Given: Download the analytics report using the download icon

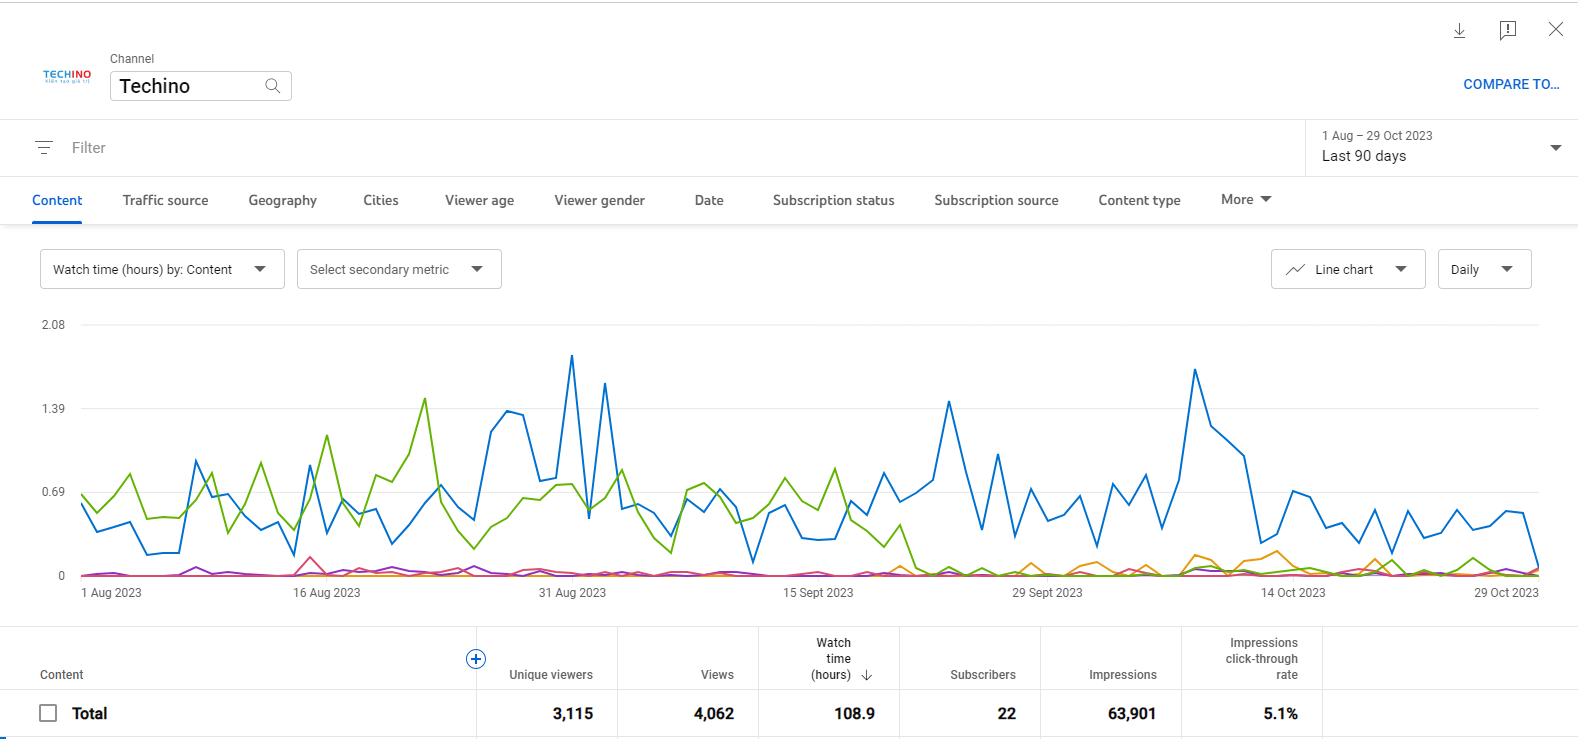Looking at the screenshot, I should click(1459, 30).
